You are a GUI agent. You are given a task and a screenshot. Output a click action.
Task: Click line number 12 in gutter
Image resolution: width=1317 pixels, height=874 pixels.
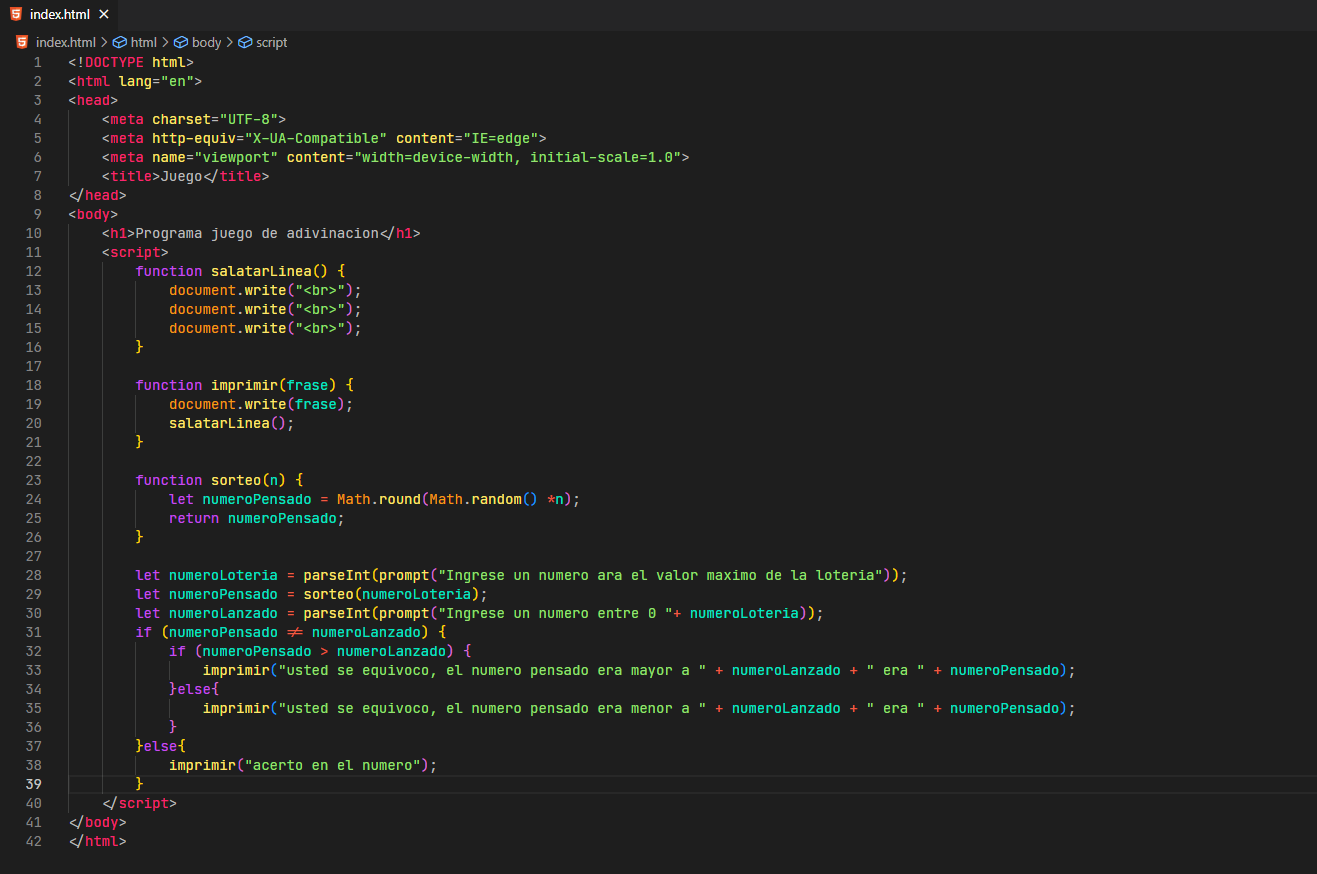point(36,271)
